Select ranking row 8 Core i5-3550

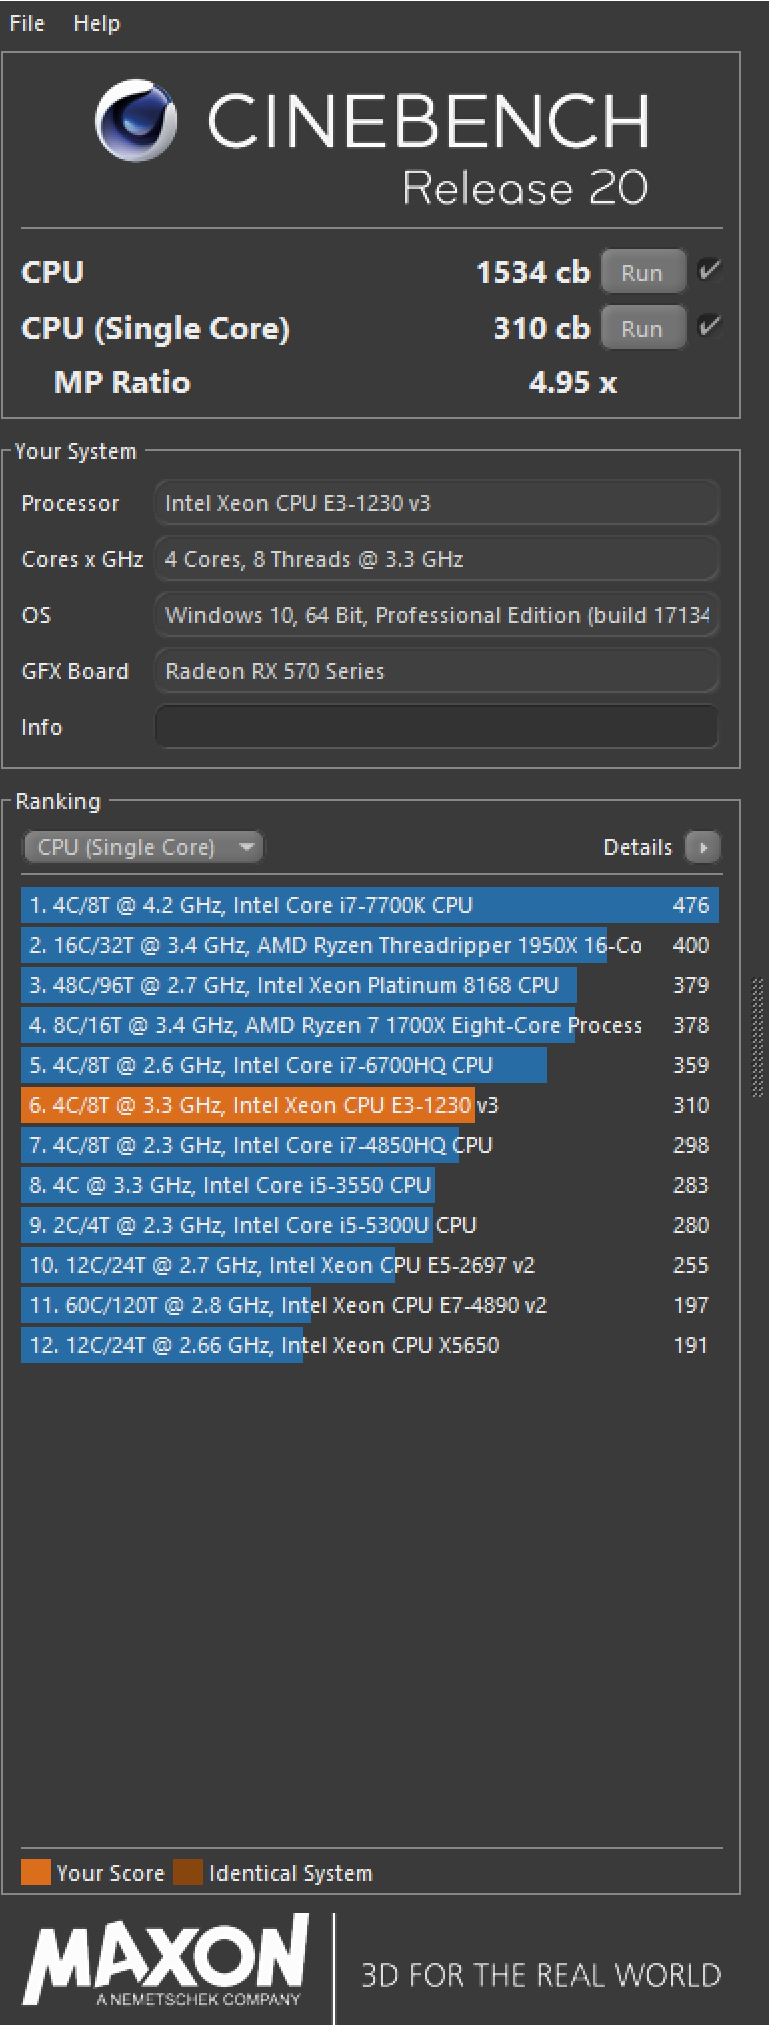370,1185
